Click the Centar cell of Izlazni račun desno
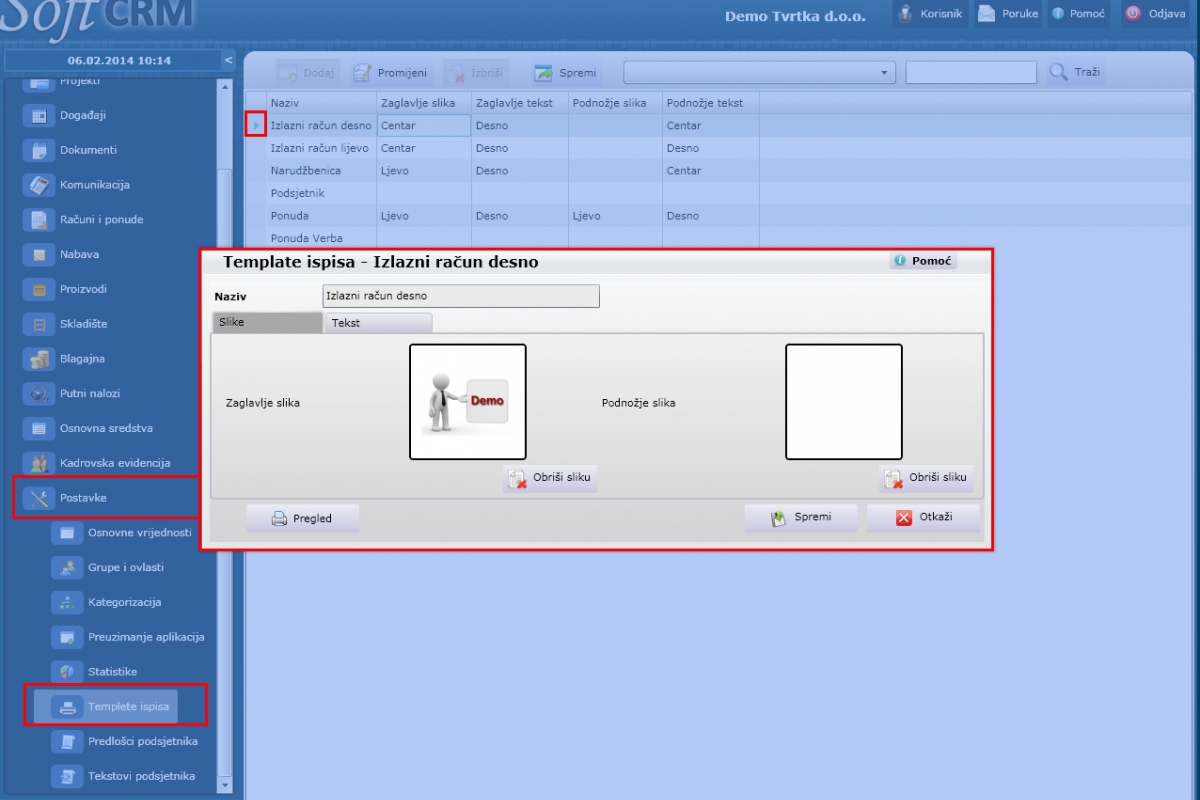1200x800 pixels. point(424,126)
